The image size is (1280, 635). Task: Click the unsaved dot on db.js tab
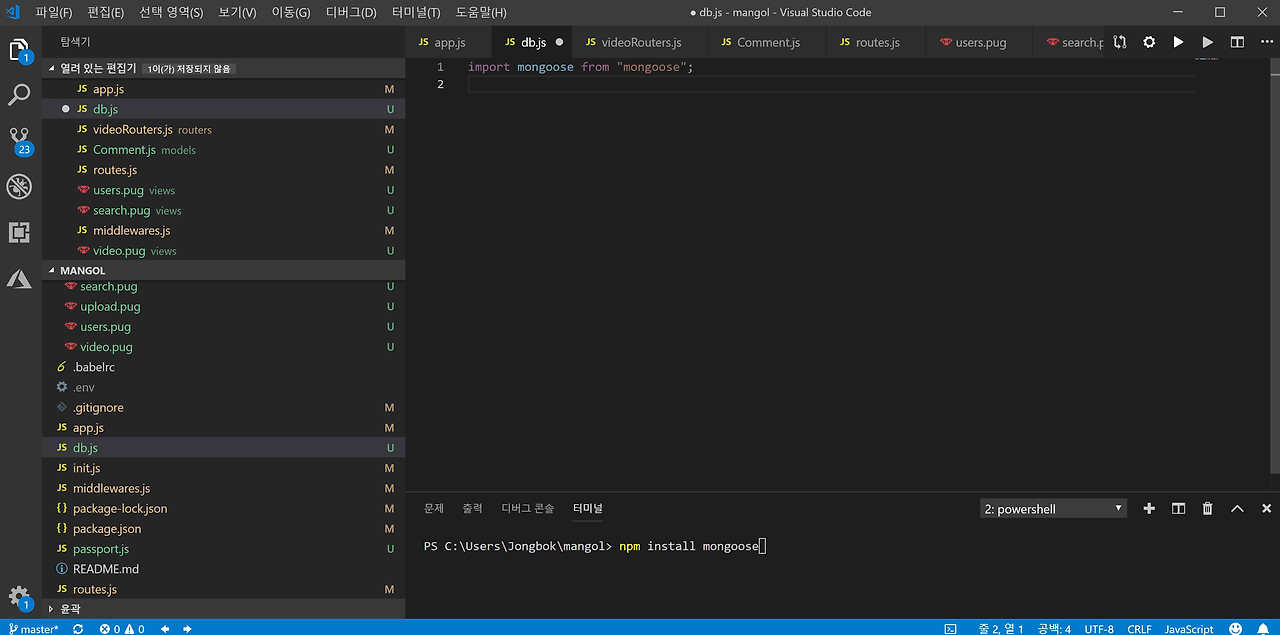click(559, 42)
